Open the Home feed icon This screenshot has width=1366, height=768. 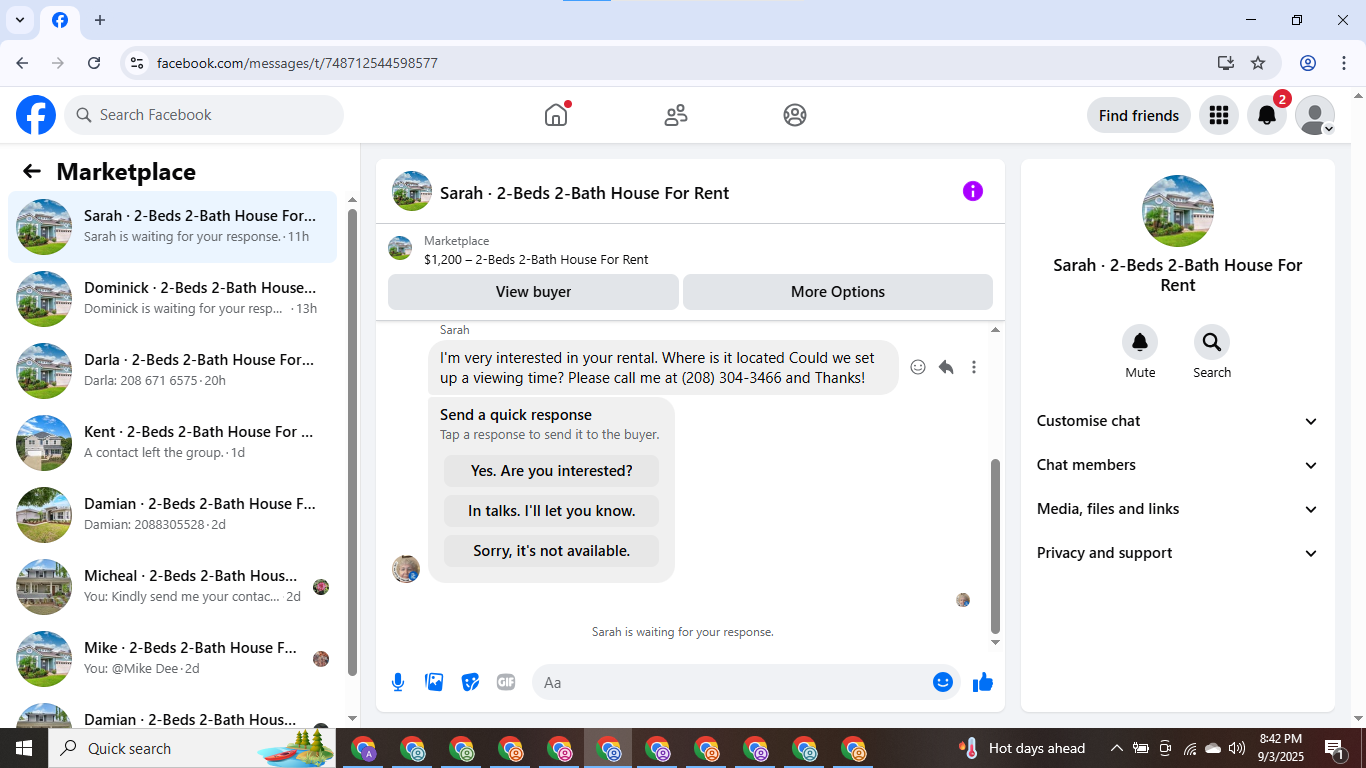(x=556, y=115)
